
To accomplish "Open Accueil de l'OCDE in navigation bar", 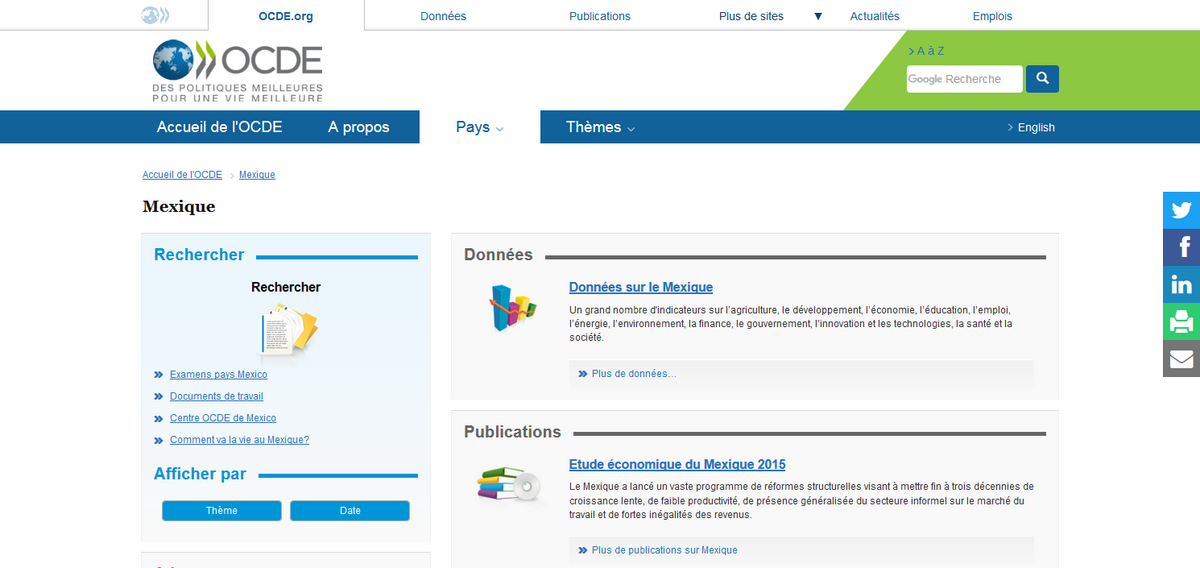I will pyautogui.click(x=219, y=127).
